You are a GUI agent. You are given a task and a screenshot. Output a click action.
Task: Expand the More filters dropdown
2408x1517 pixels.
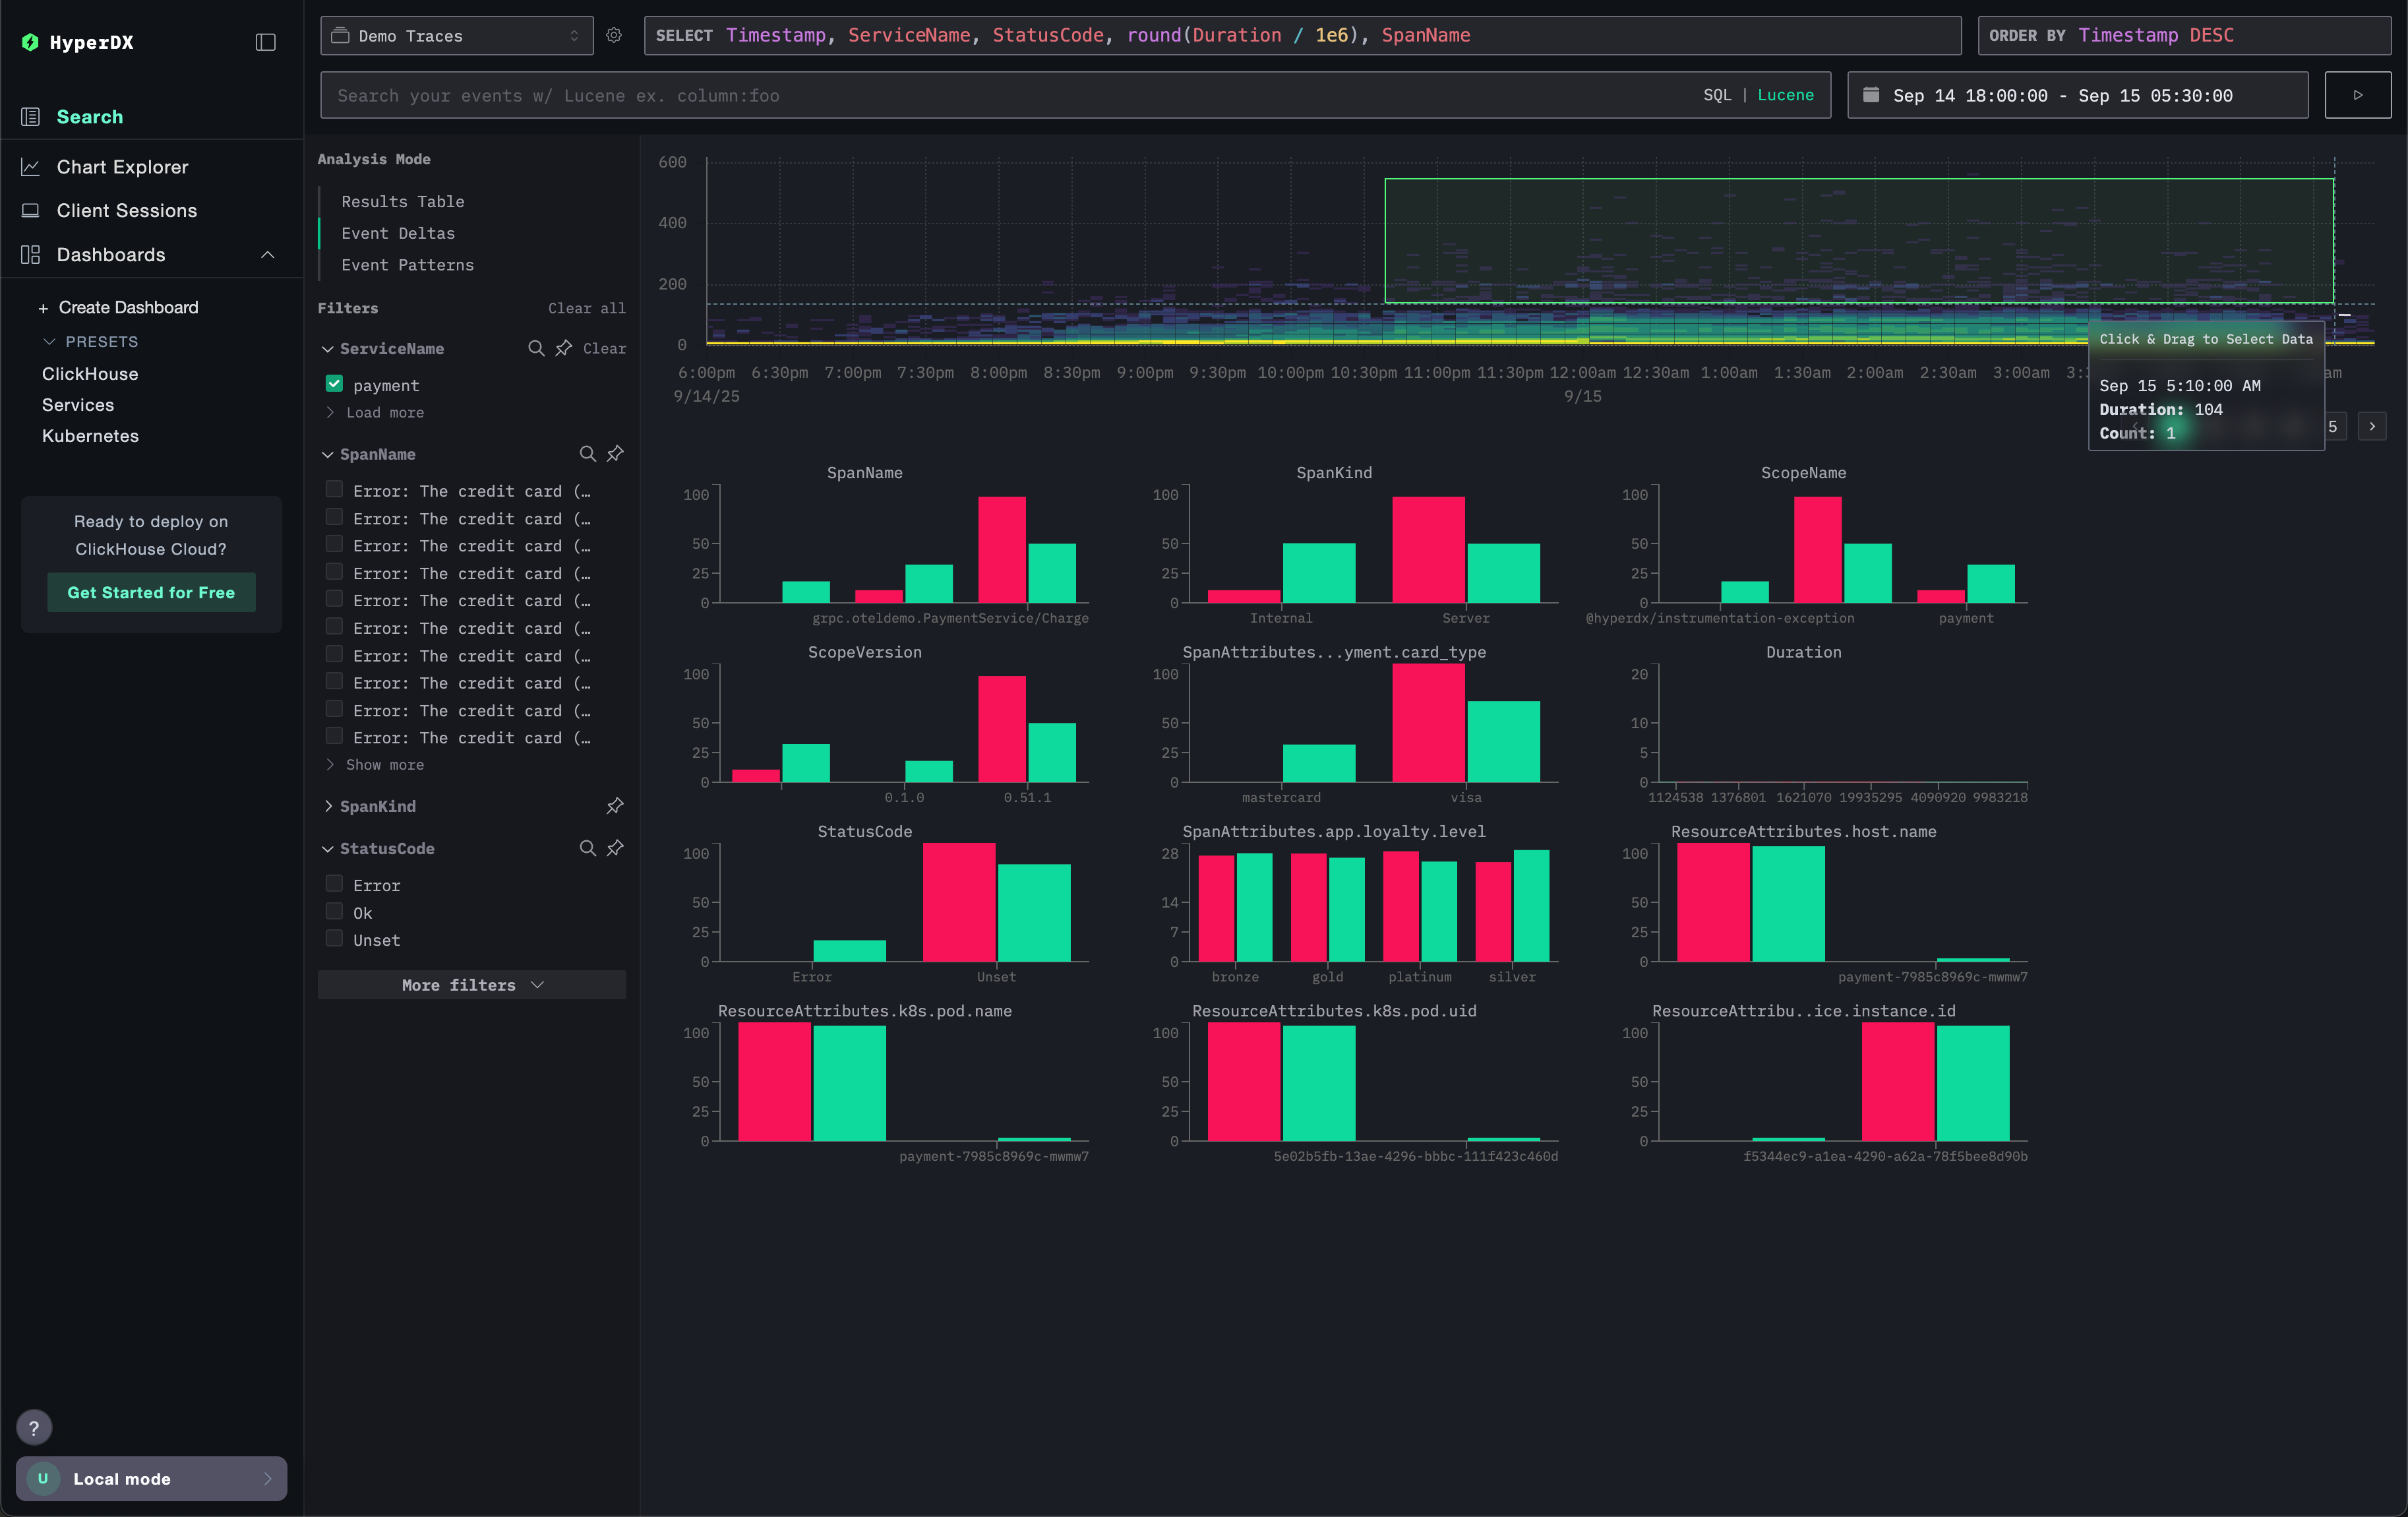(x=471, y=985)
